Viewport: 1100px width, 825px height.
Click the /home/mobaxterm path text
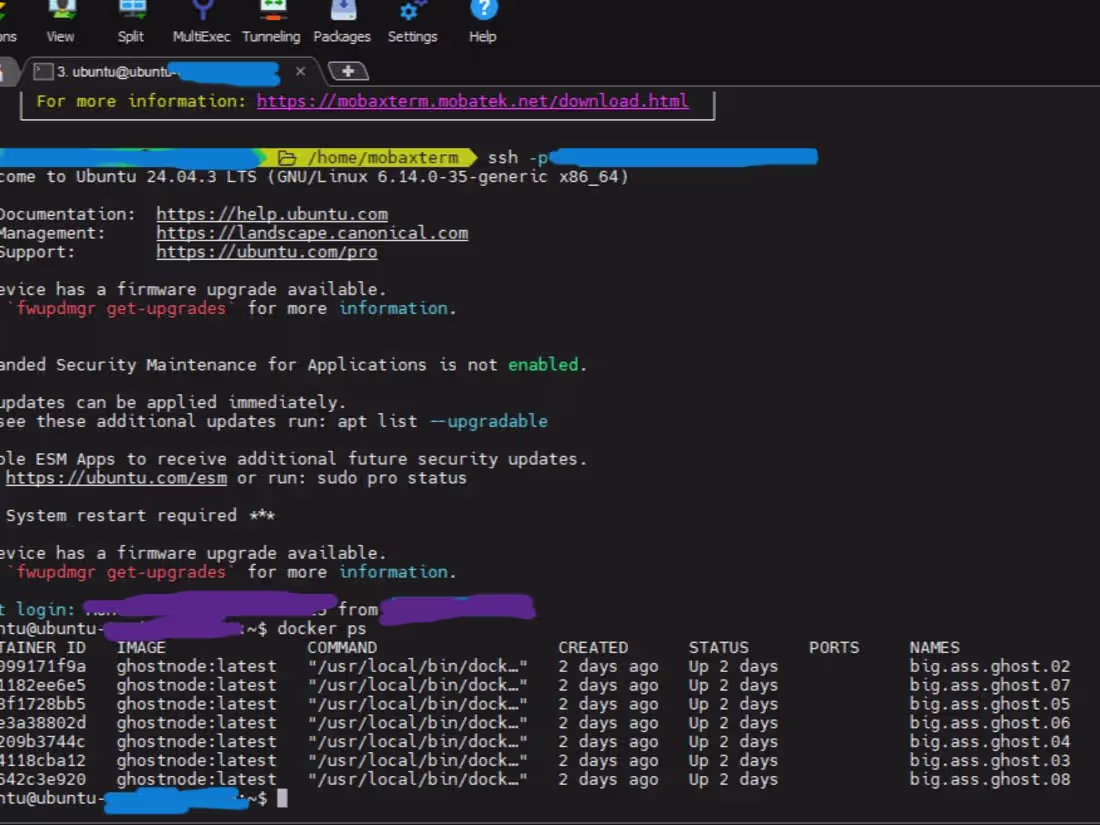382,158
